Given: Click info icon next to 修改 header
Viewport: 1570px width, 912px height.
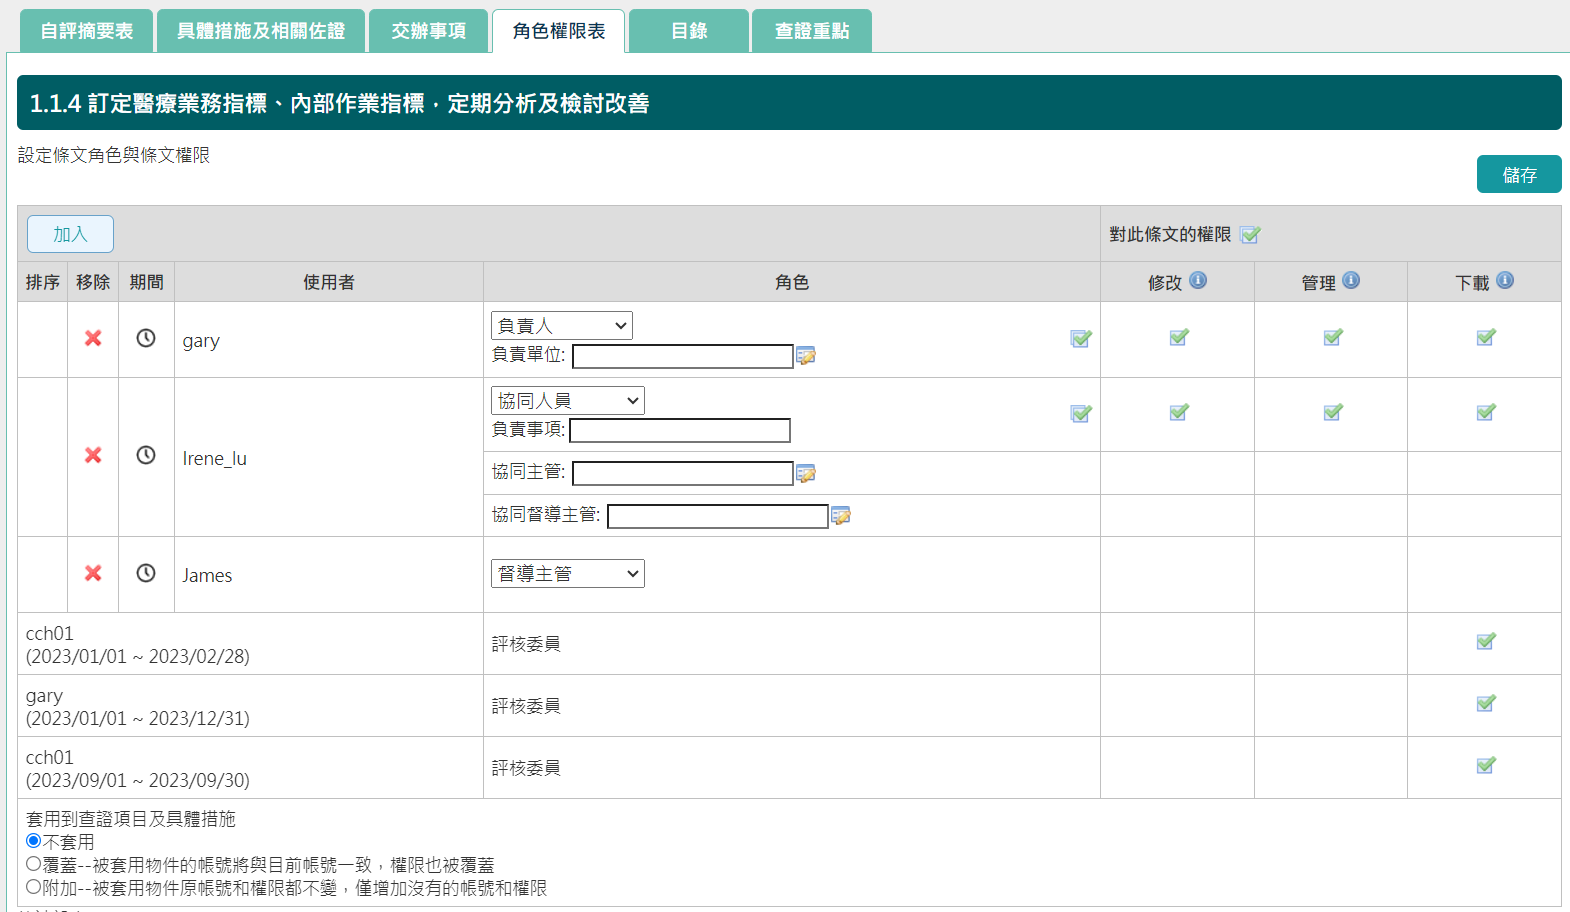Looking at the screenshot, I should pyautogui.click(x=1198, y=281).
